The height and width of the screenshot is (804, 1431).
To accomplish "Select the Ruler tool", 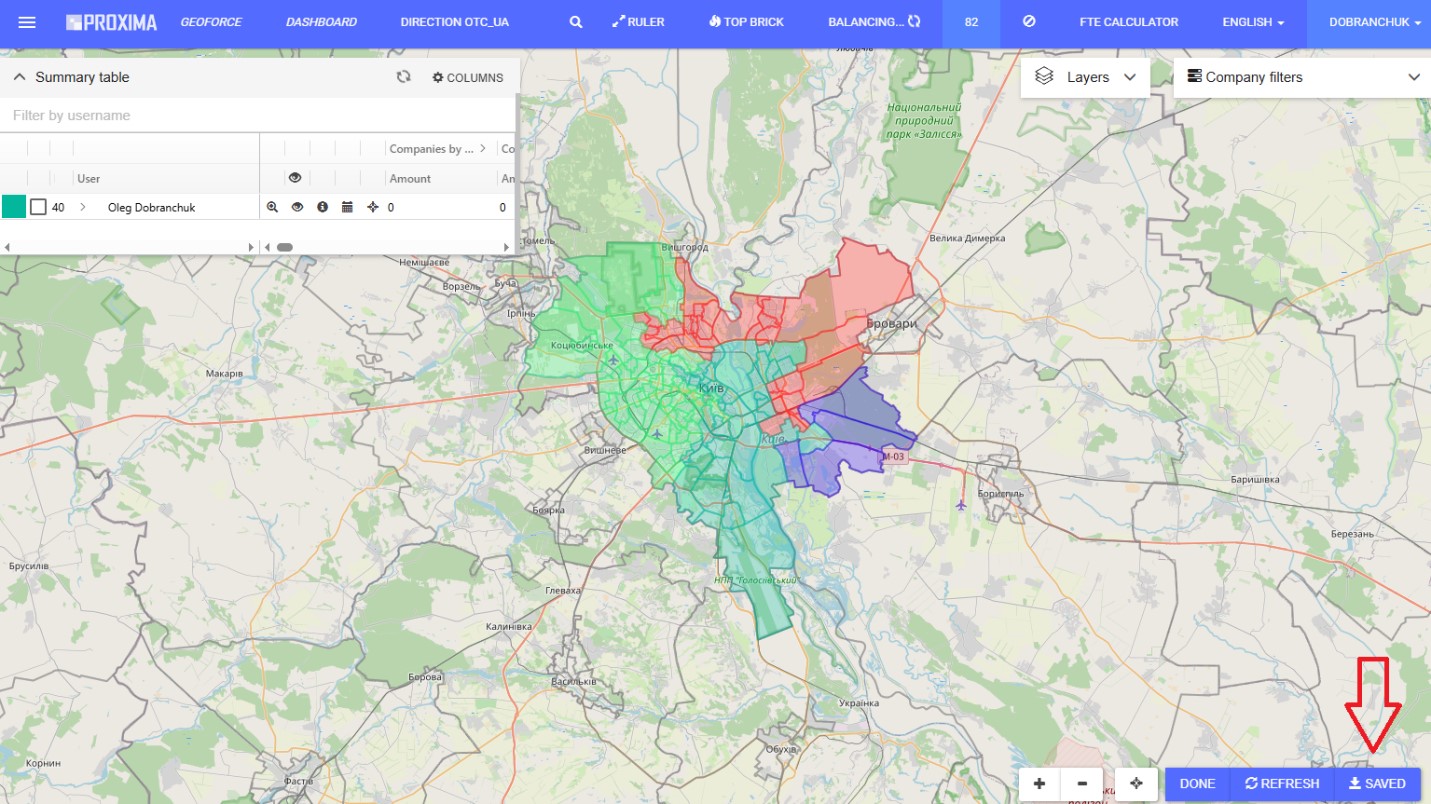I will (638, 21).
